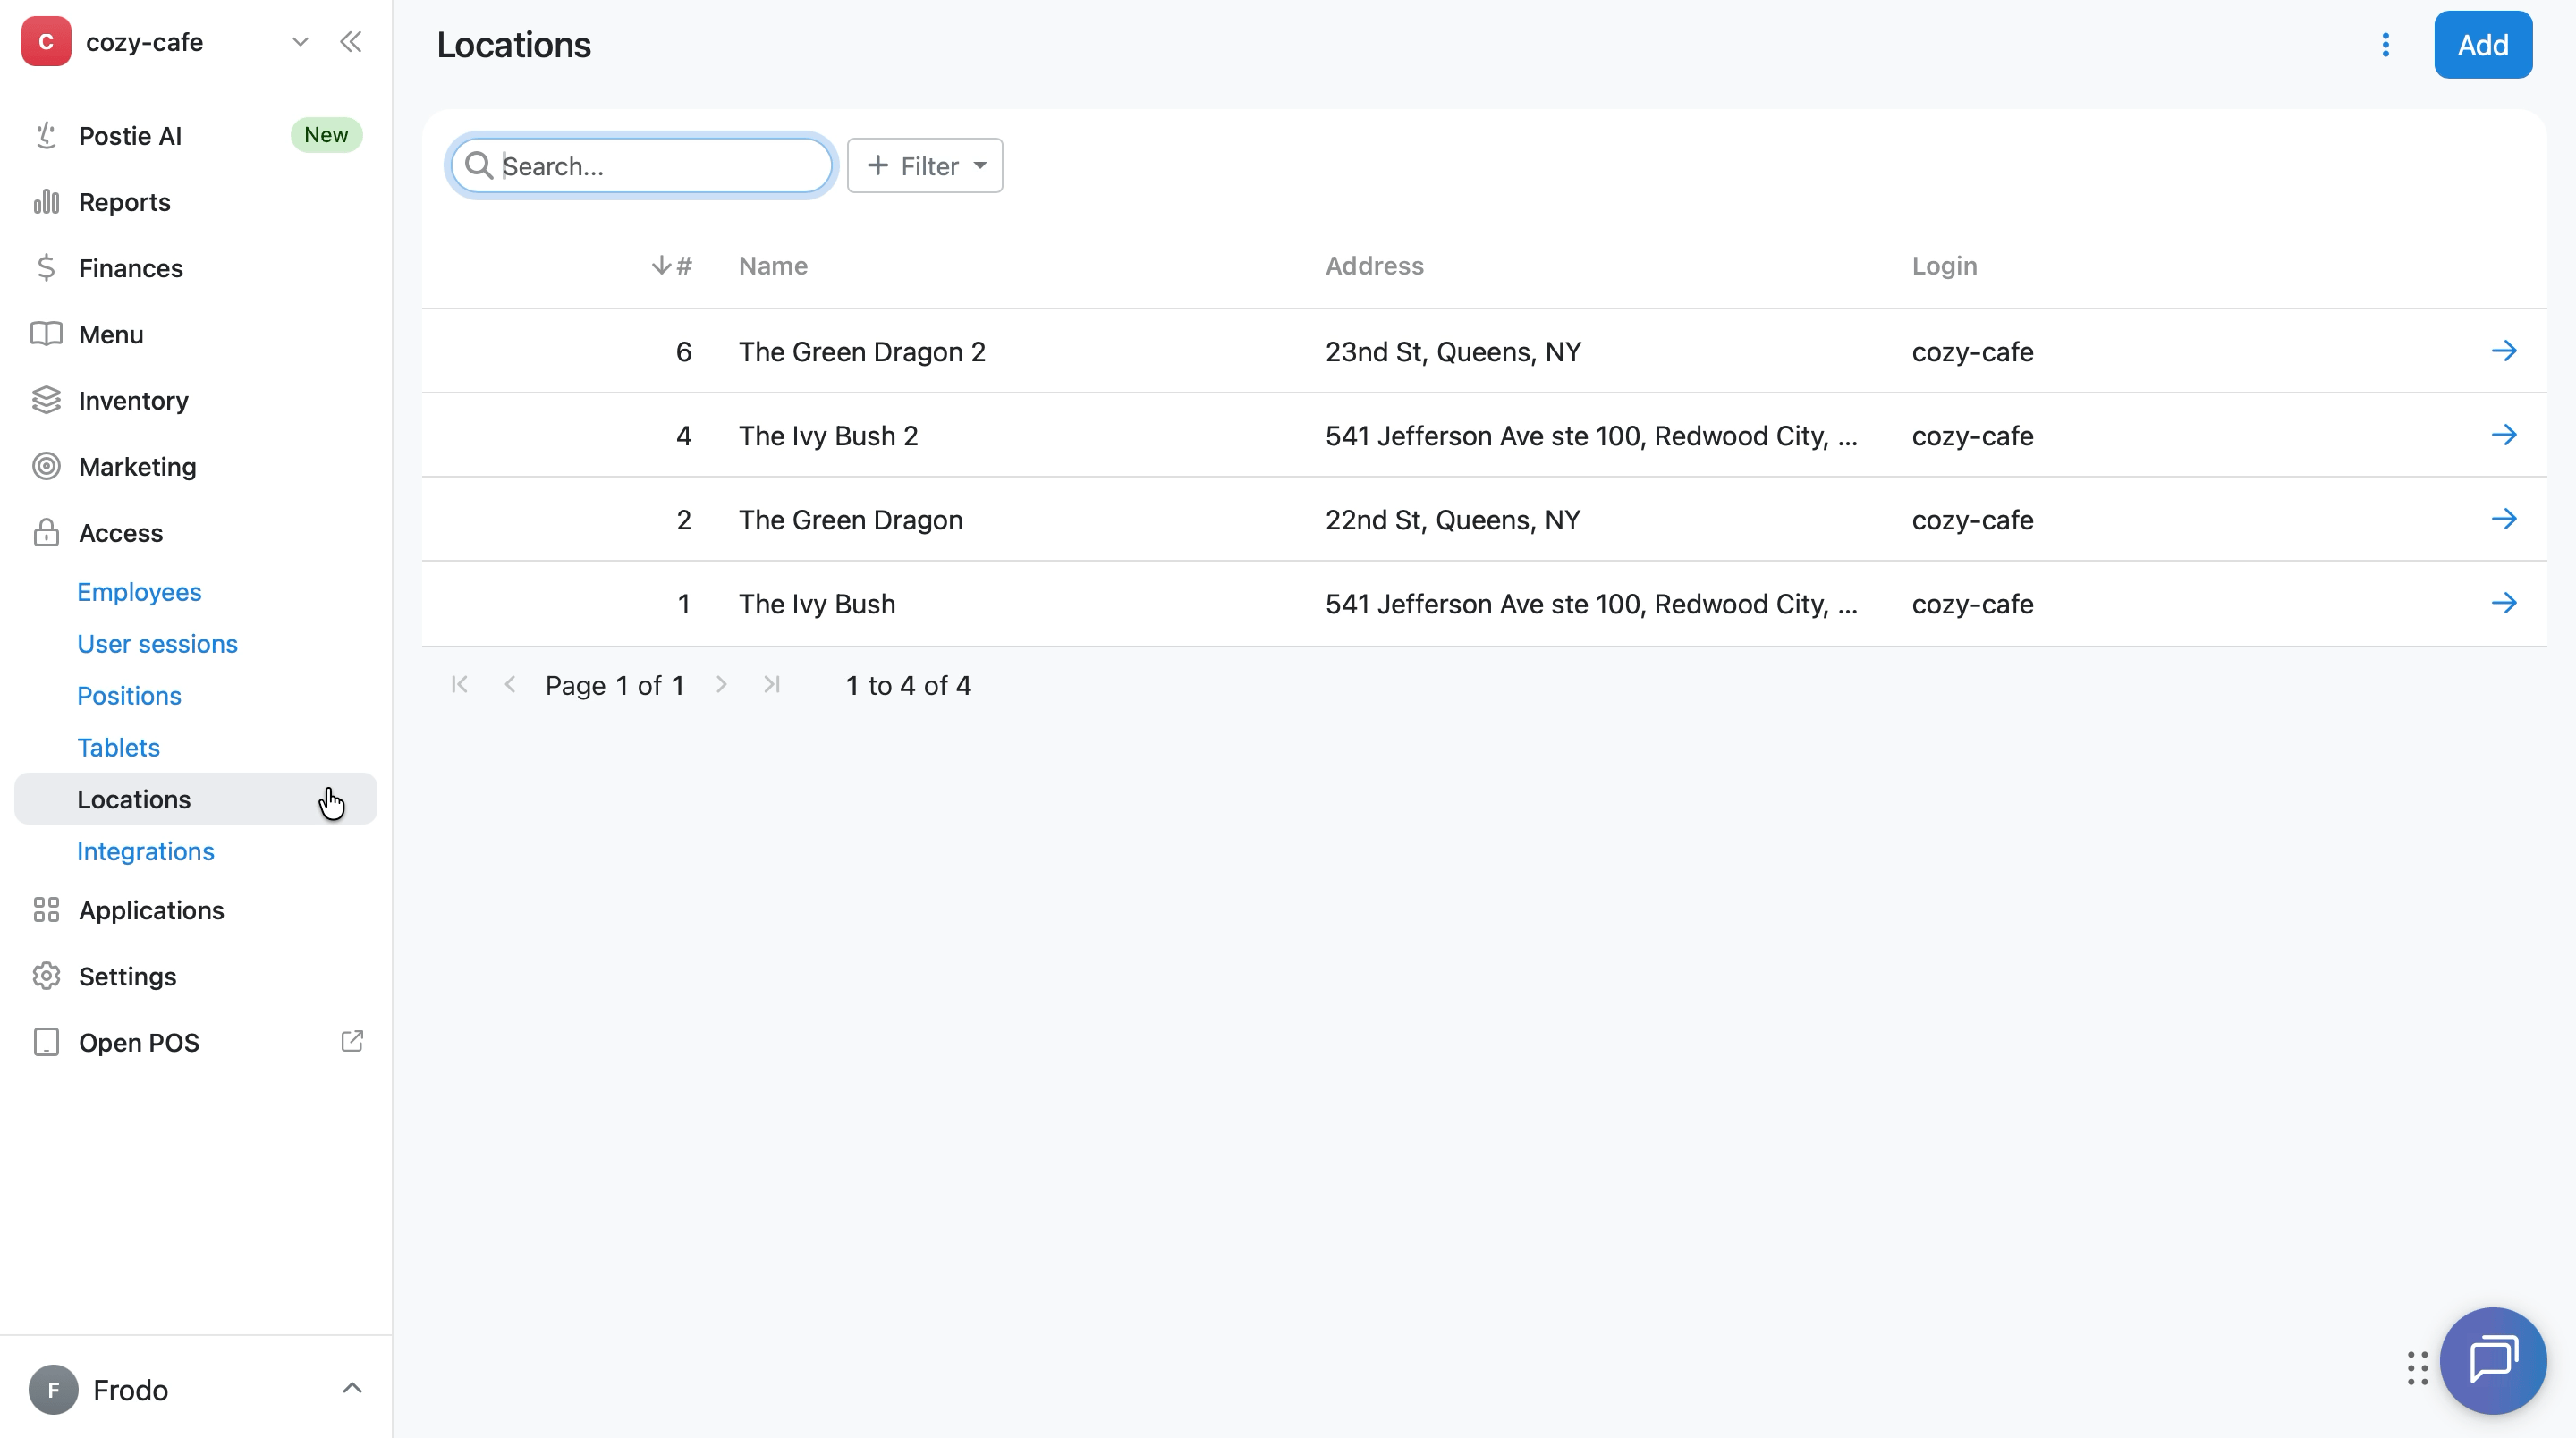Go to Positions page
The width and height of the screenshot is (2576, 1438).
tap(129, 696)
